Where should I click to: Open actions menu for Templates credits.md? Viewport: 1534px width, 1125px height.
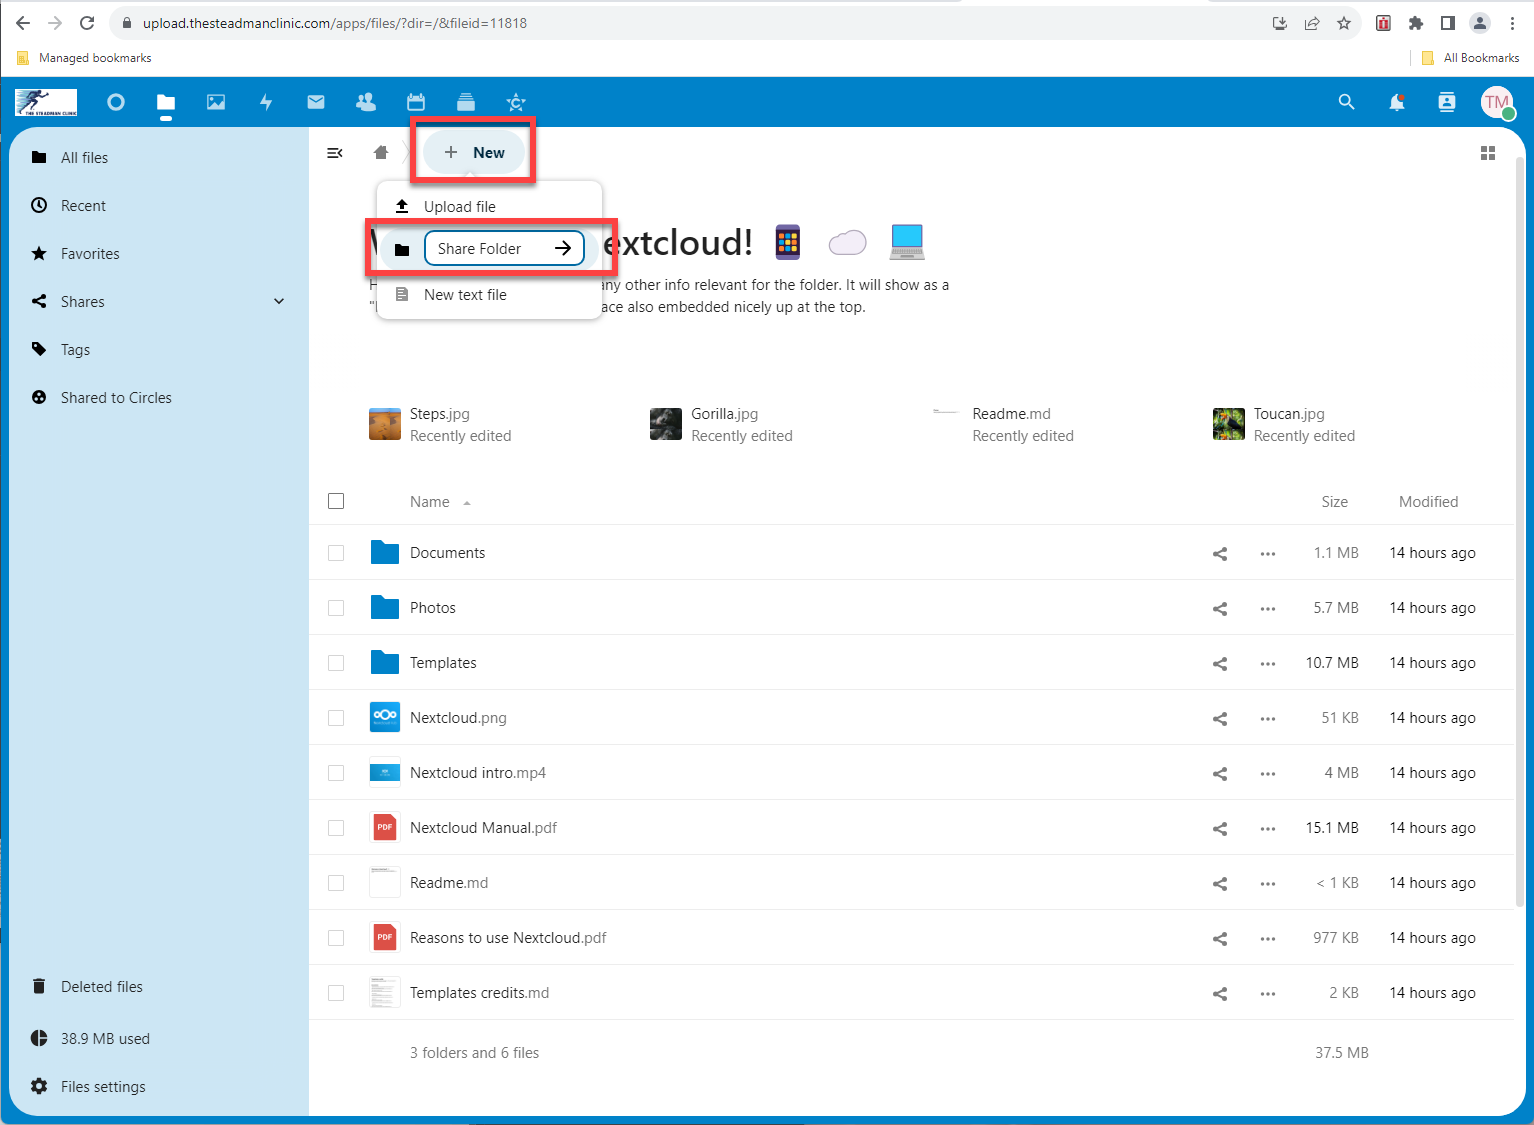pos(1268,993)
